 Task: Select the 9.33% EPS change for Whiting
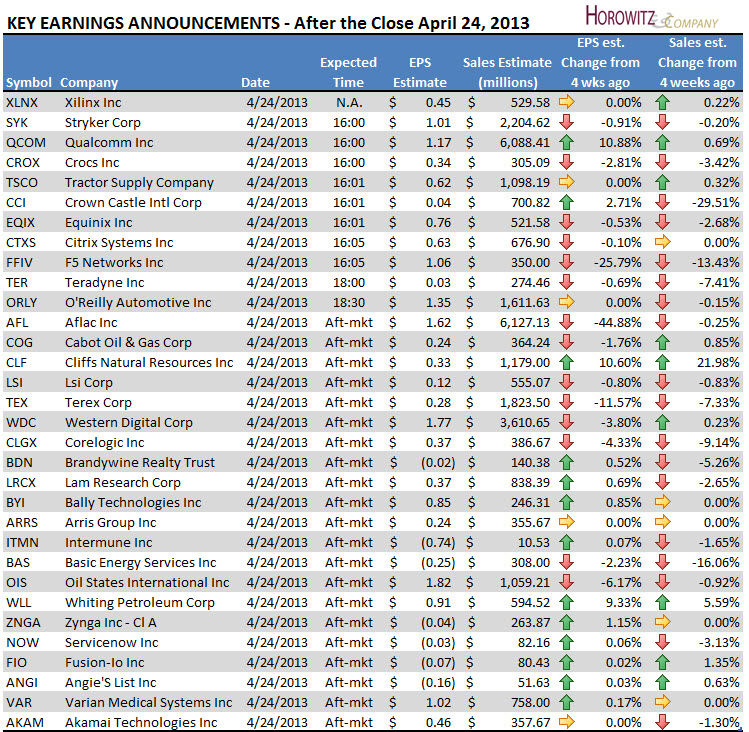(x=623, y=603)
